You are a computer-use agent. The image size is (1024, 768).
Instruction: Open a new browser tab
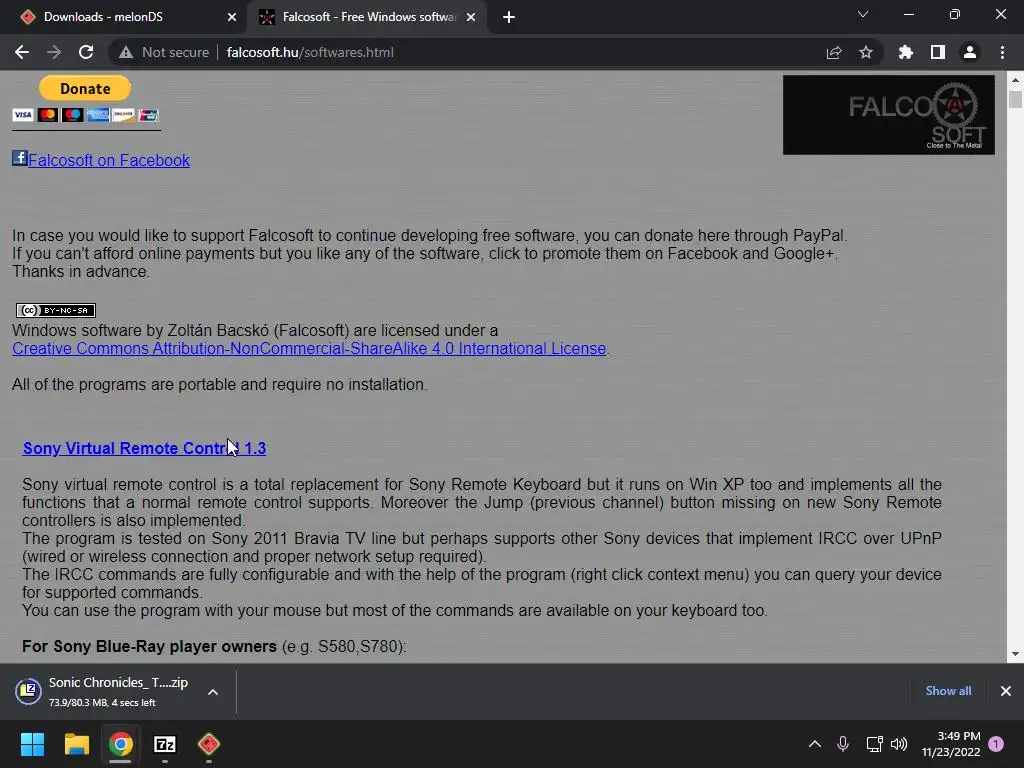coord(509,17)
